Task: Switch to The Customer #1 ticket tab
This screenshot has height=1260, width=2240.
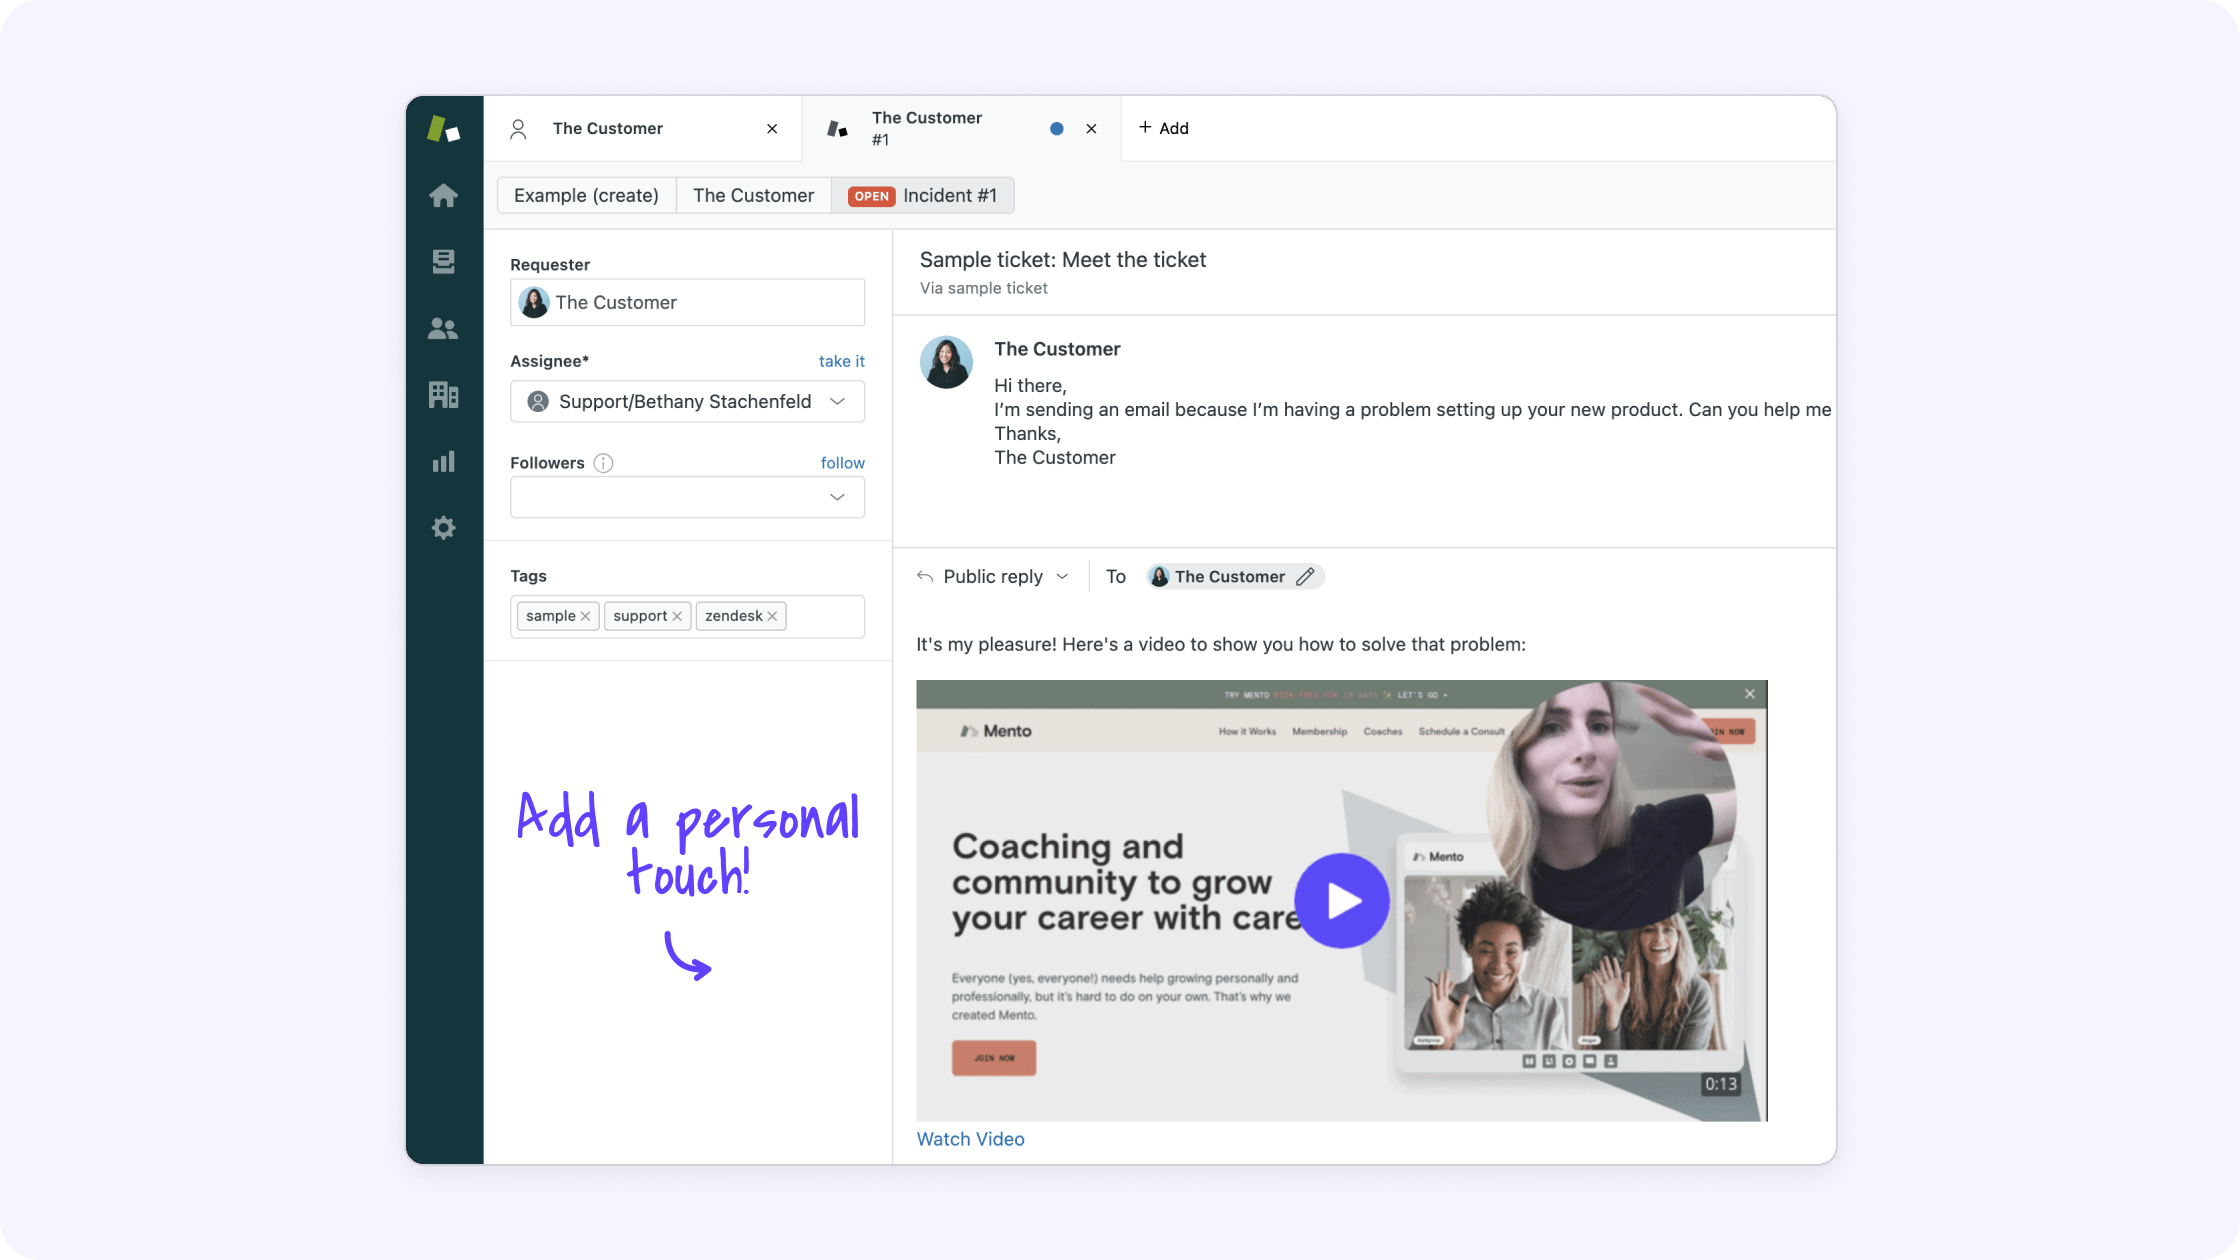Action: [x=961, y=128]
